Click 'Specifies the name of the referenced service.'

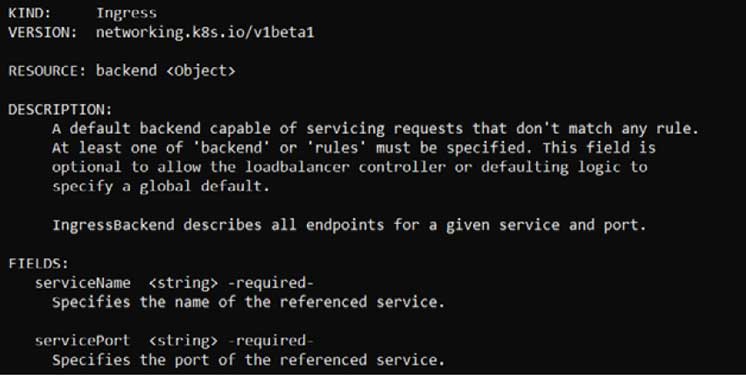248,302
